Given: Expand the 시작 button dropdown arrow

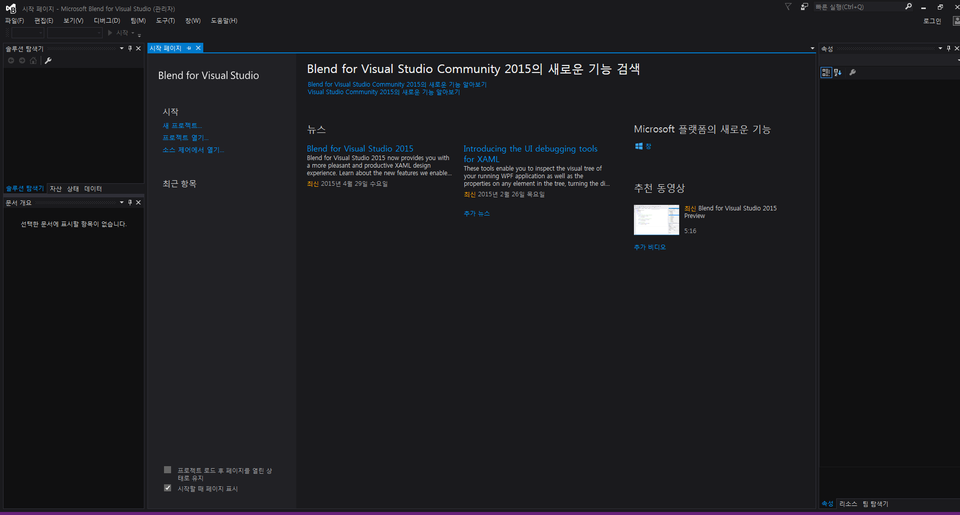Looking at the screenshot, I should pyautogui.click(x=133, y=33).
